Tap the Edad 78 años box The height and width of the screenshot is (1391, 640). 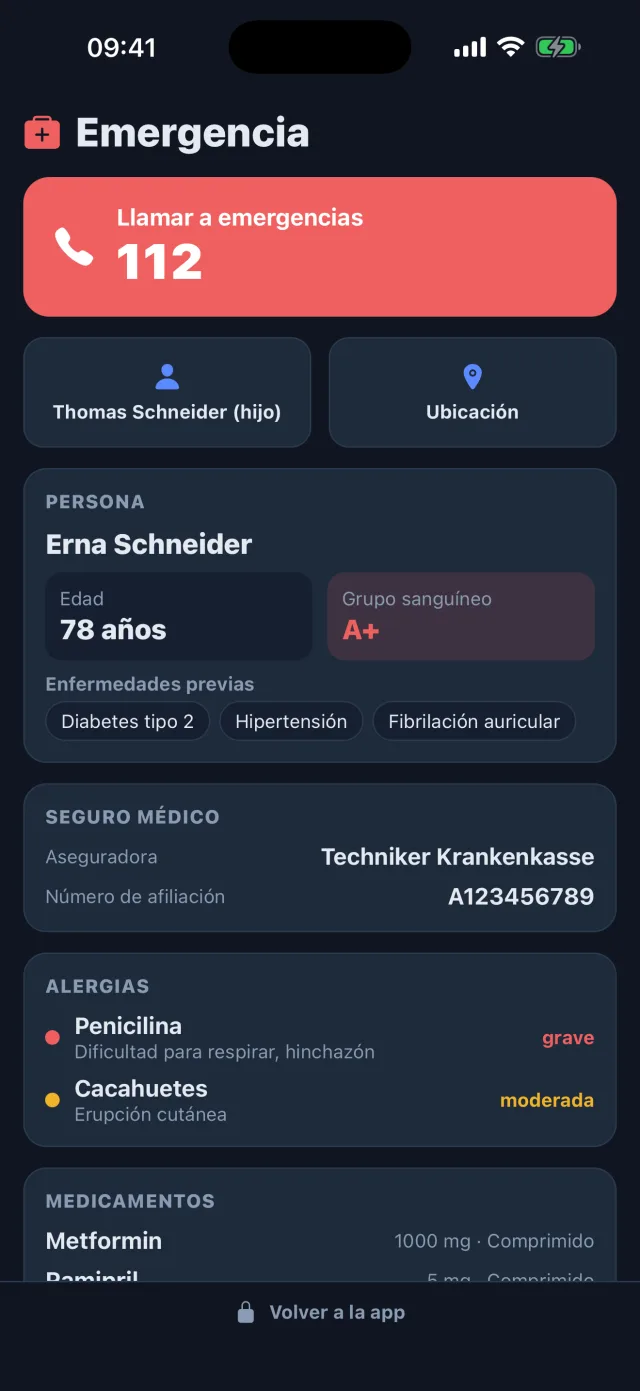[179, 616]
